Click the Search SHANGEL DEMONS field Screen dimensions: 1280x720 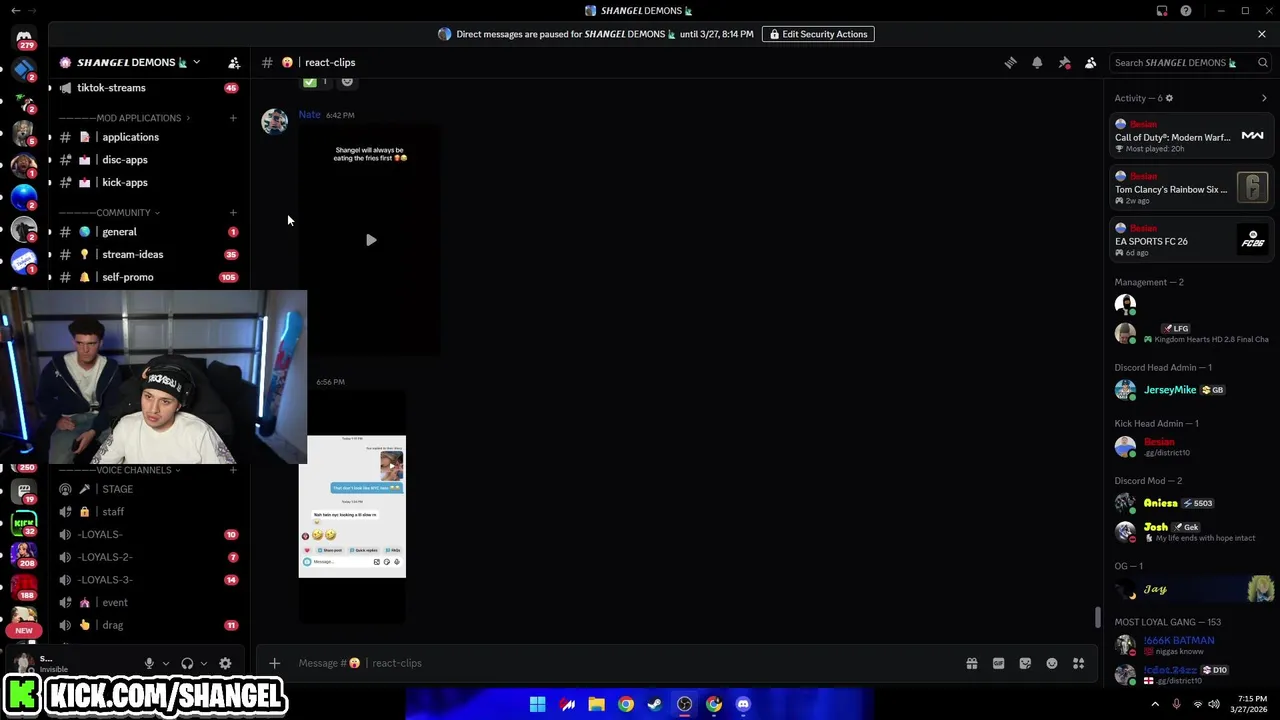click(1190, 62)
